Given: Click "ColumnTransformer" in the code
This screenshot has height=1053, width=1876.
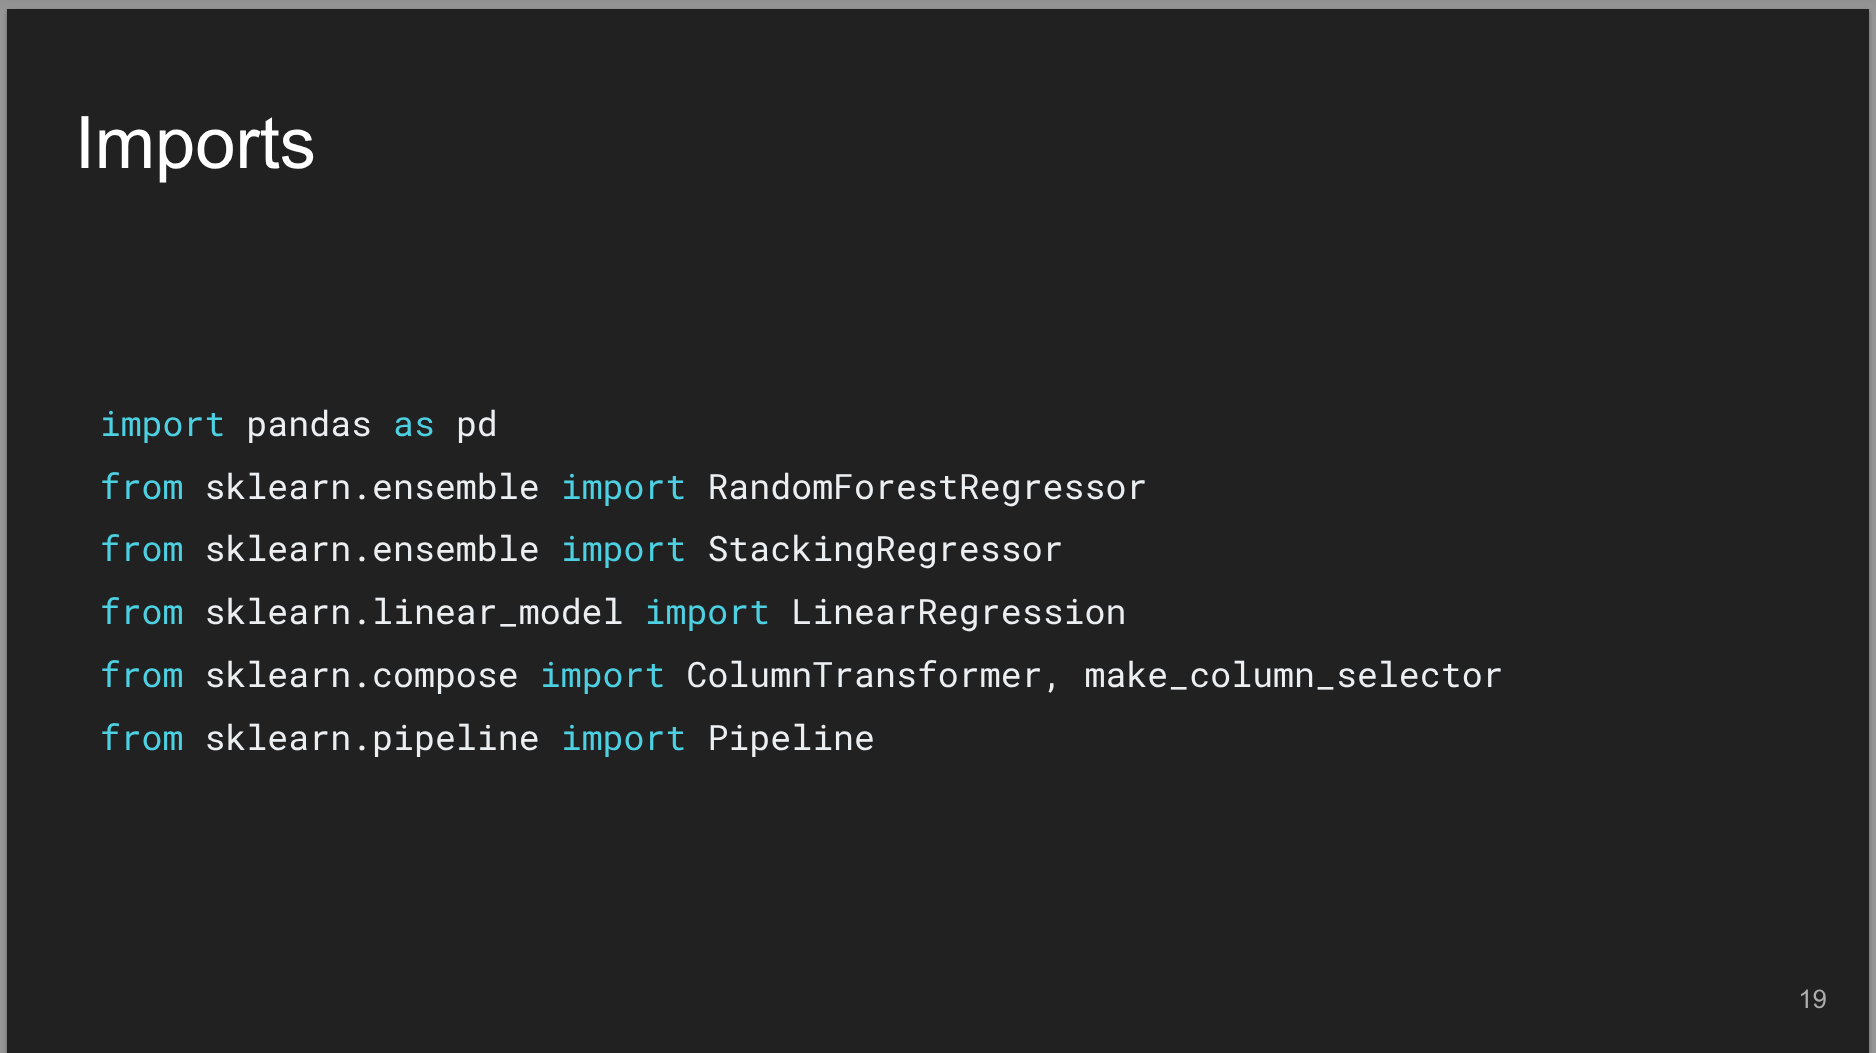Looking at the screenshot, I should [x=864, y=676].
